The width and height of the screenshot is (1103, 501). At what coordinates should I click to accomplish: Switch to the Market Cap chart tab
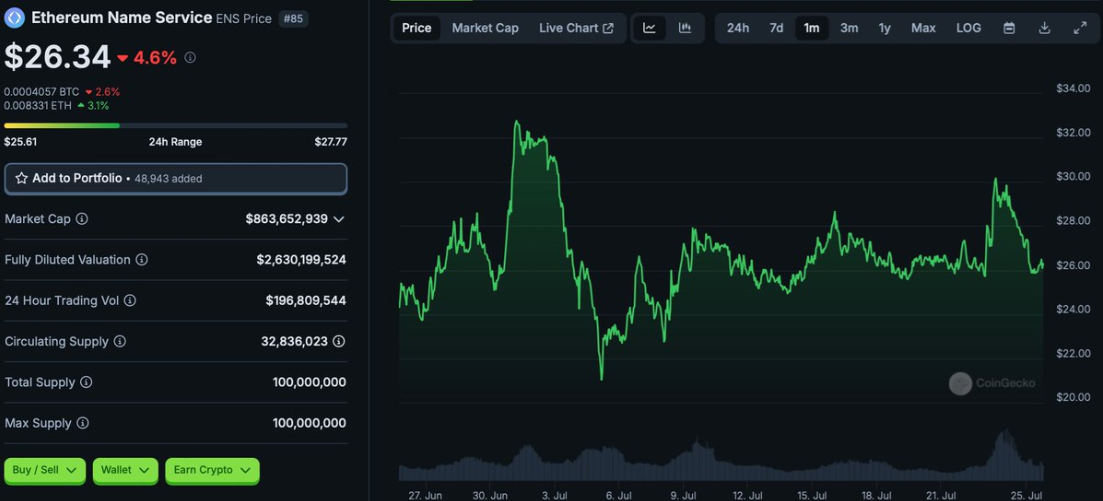pos(485,28)
